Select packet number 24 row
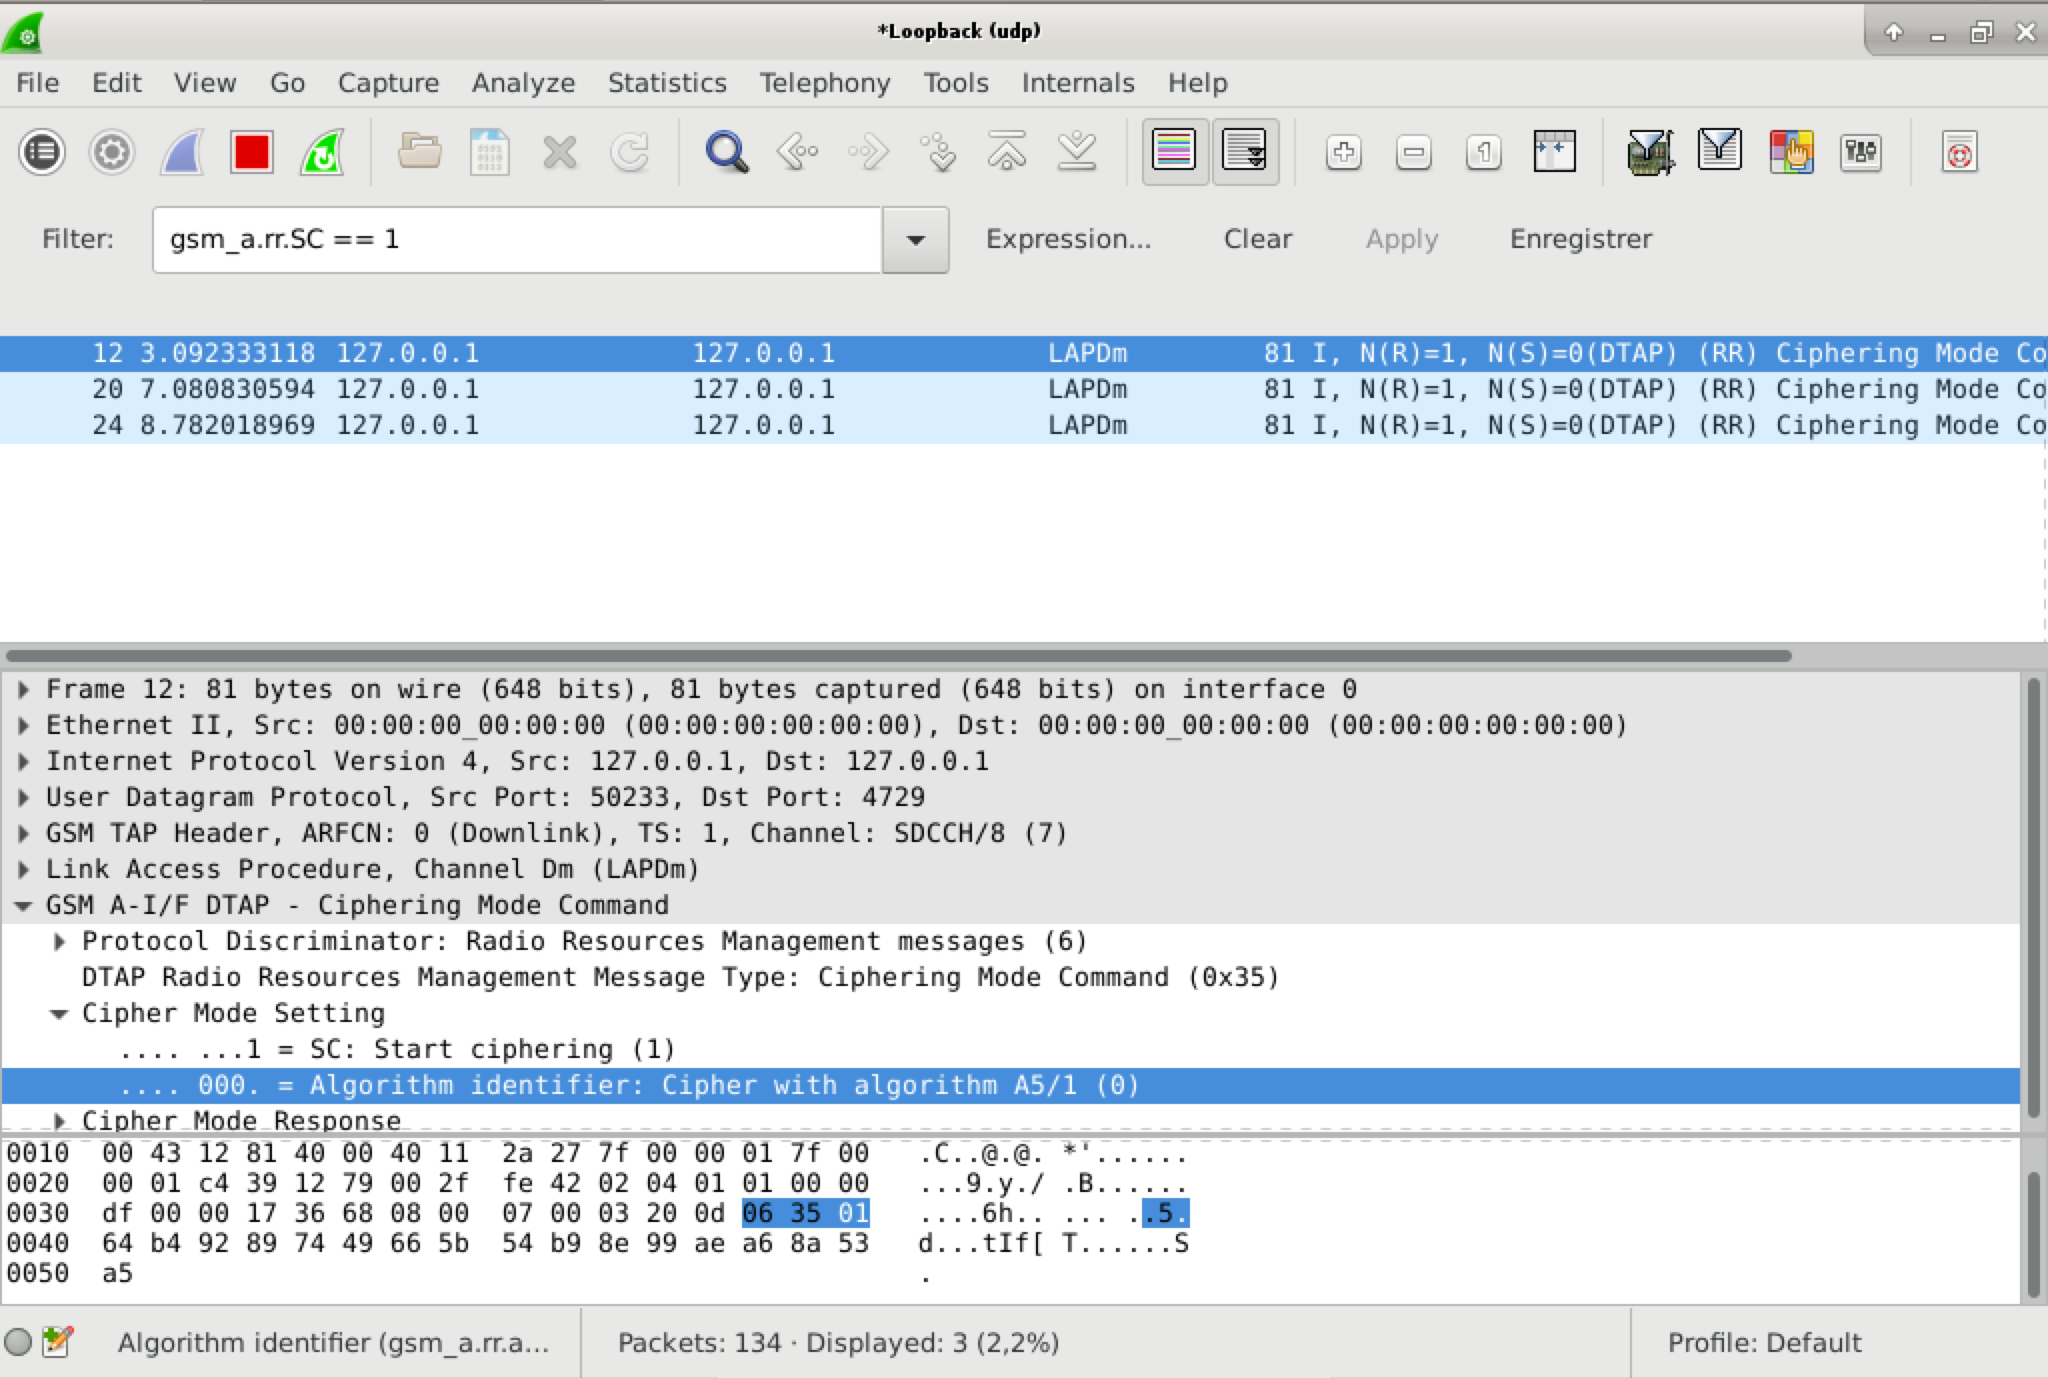The image size is (2048, 1378). pyautogui.click(x=1022, y=425)
